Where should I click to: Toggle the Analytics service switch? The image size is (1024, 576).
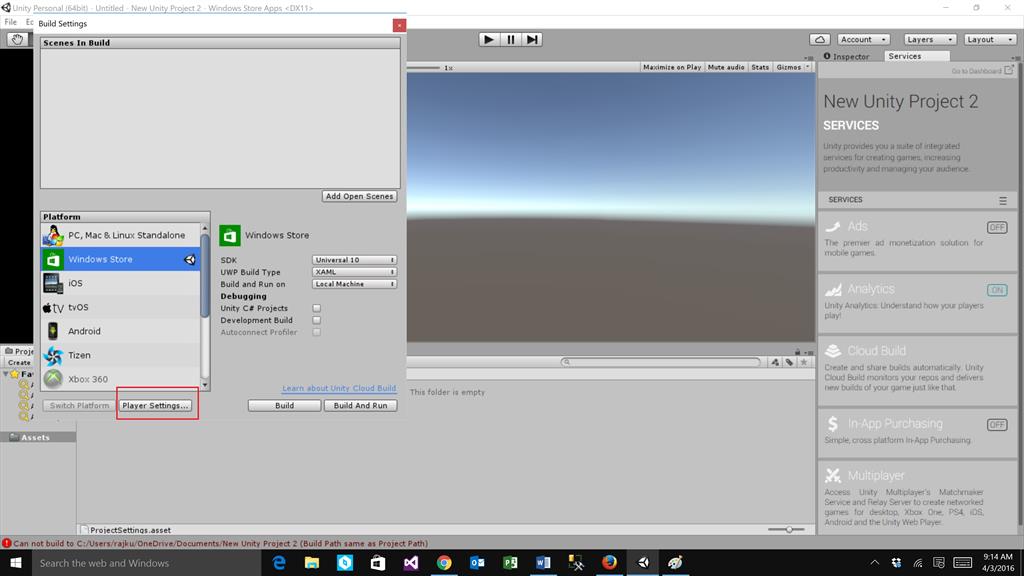click(997, 290)
